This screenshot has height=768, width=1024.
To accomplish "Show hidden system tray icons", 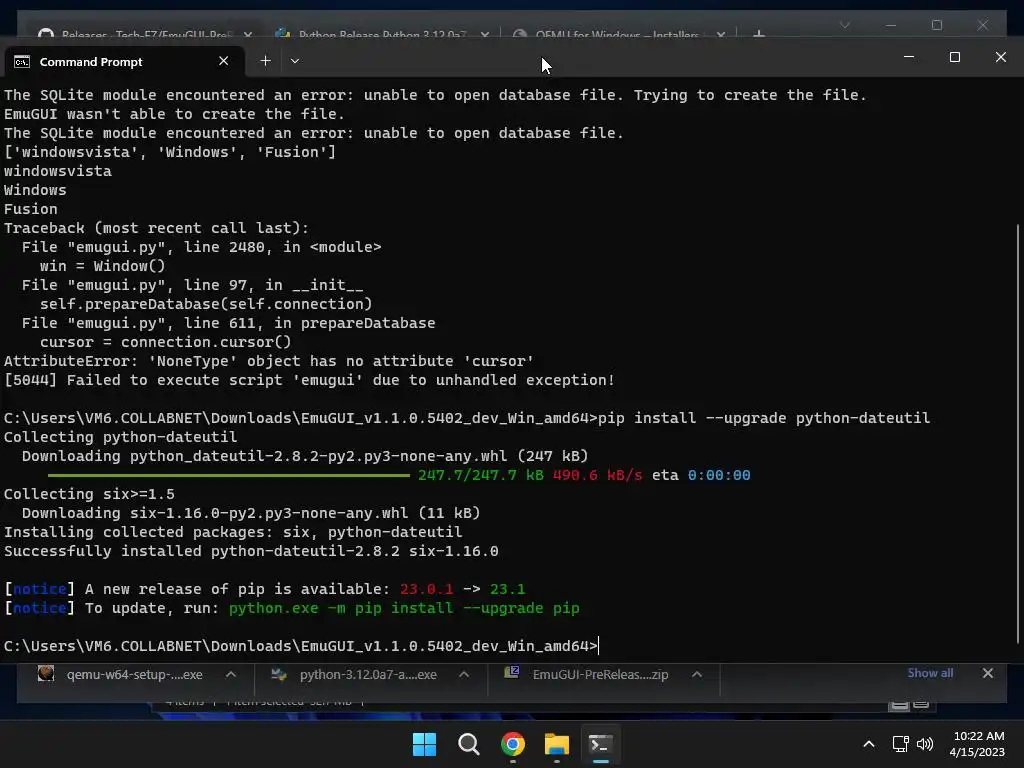I will click(x=869, y=744).
